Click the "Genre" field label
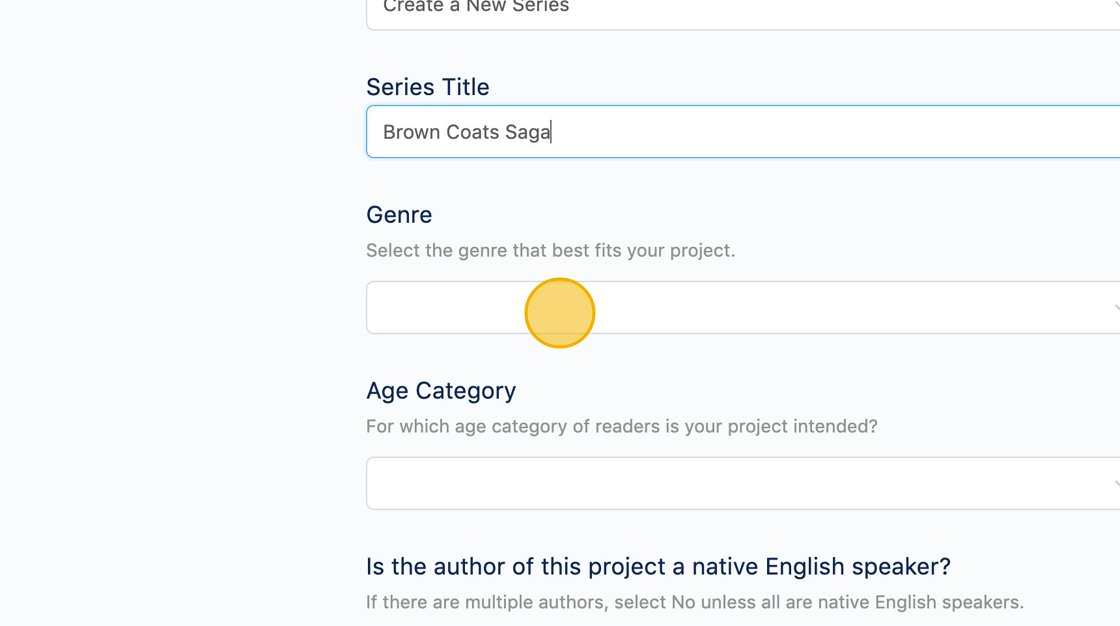Screen dimensions: 1120x626 tap(399, 215)
